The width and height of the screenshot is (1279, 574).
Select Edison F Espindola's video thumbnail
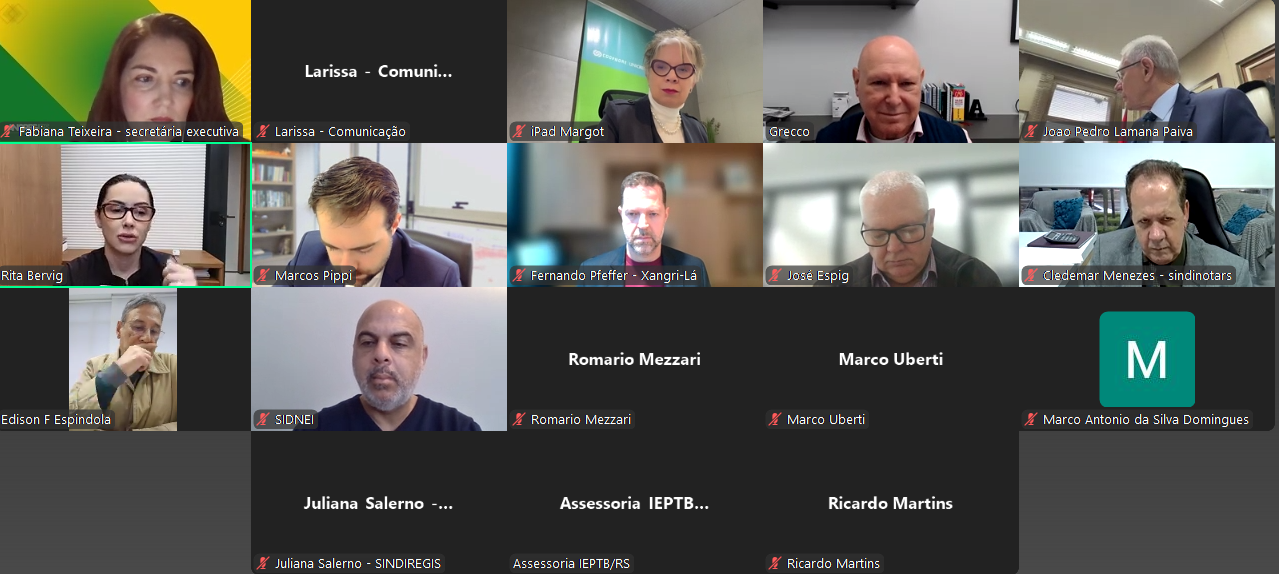pos(123,359)
